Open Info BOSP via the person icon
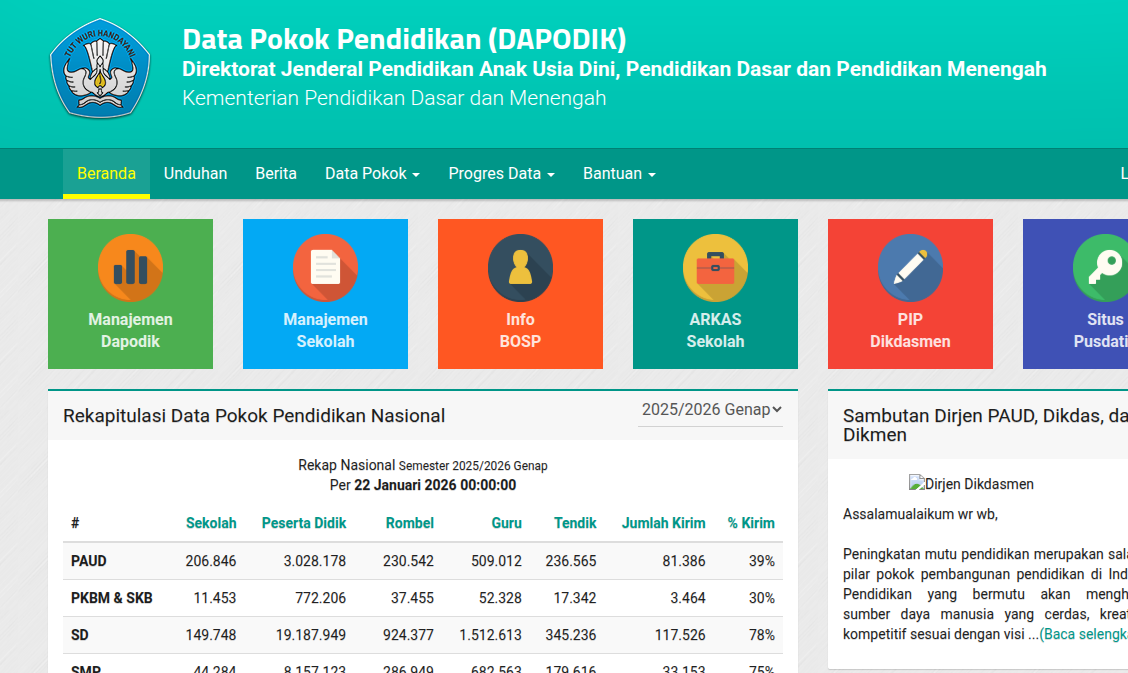Viewport: 1128px width, 673px height. point(520,267)
